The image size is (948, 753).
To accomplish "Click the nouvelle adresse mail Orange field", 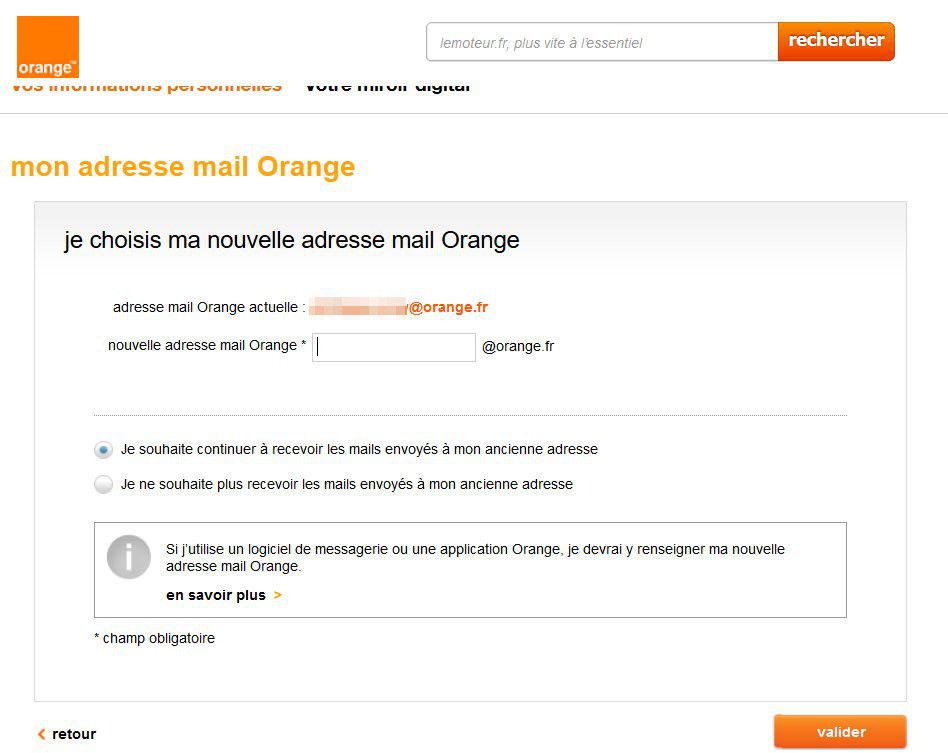I will tap(394, 347).
